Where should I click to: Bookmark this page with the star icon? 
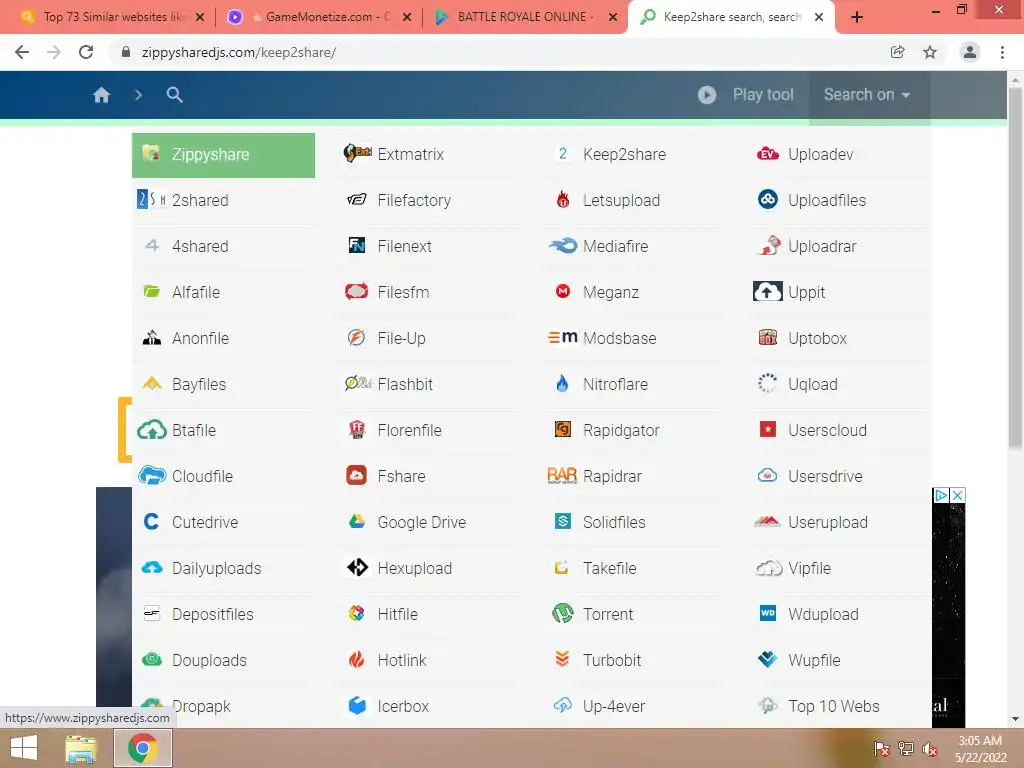click(x=930, y=52)
